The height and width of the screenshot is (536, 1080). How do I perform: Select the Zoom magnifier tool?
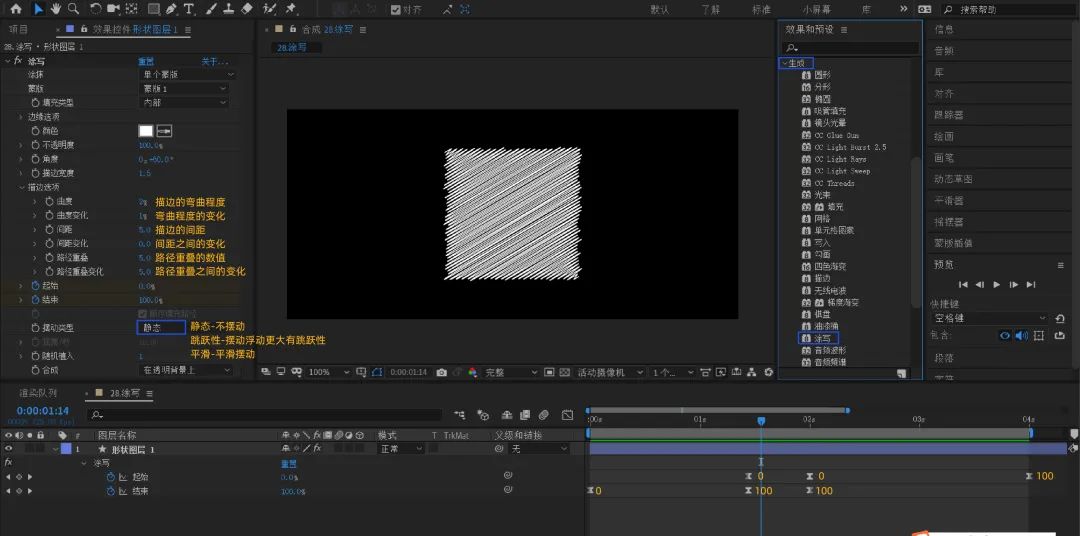(73, 9)
